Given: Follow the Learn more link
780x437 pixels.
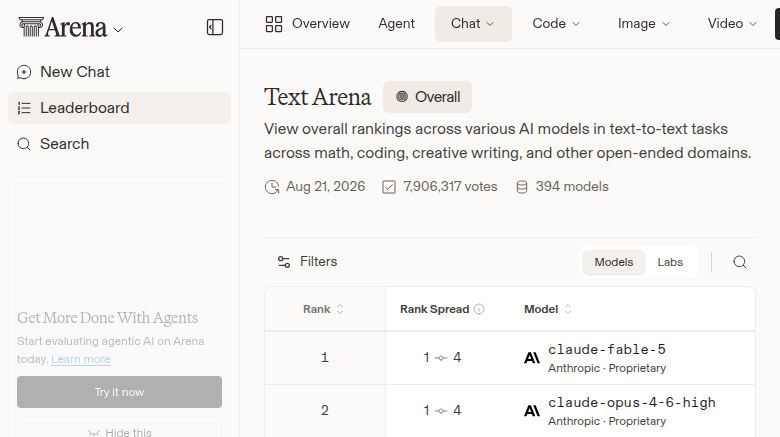Looking at the screenshot, I should (81, 359).
